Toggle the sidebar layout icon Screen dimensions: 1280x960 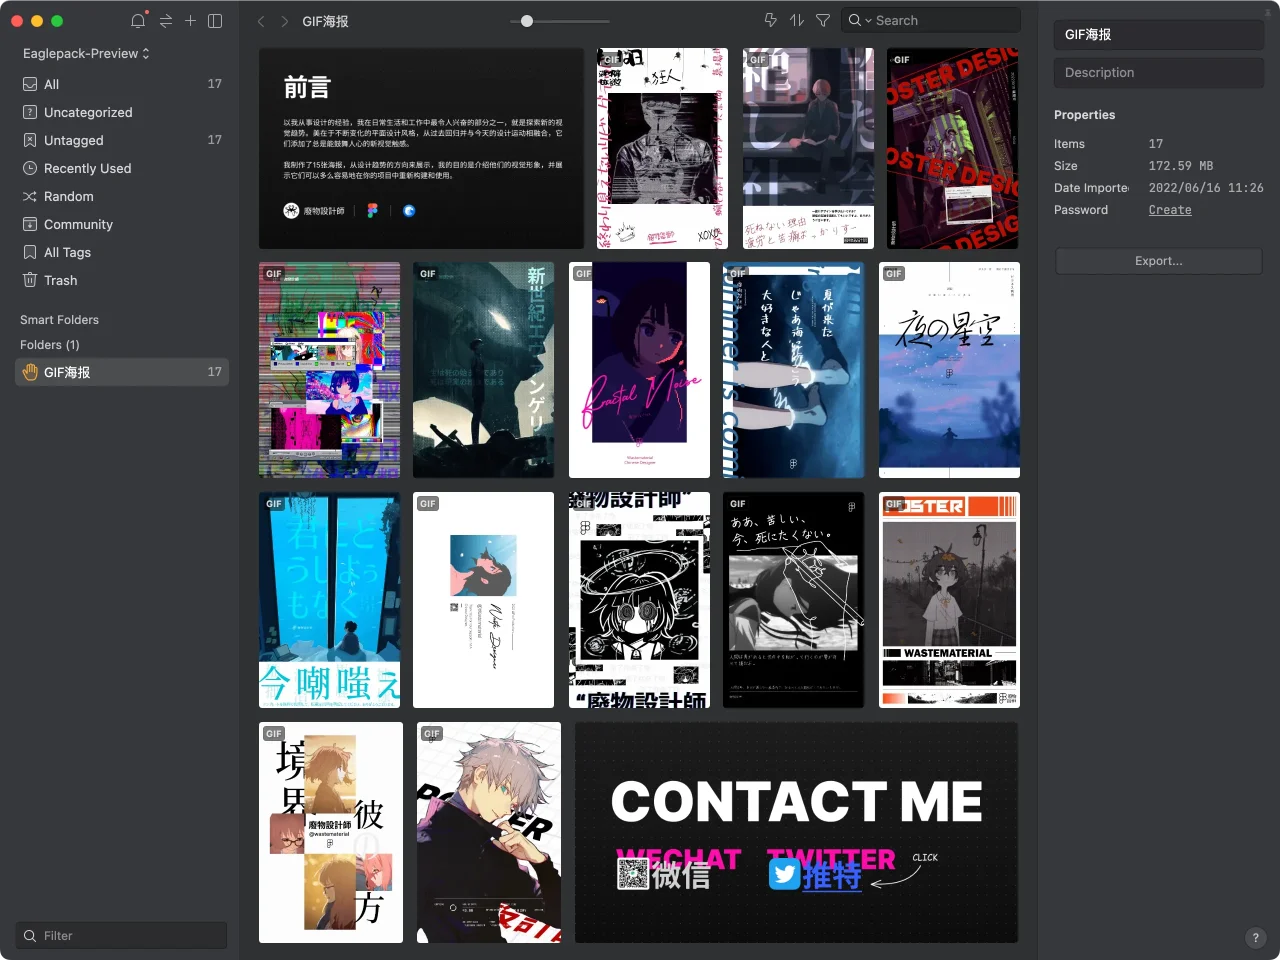tap(215, 20)
